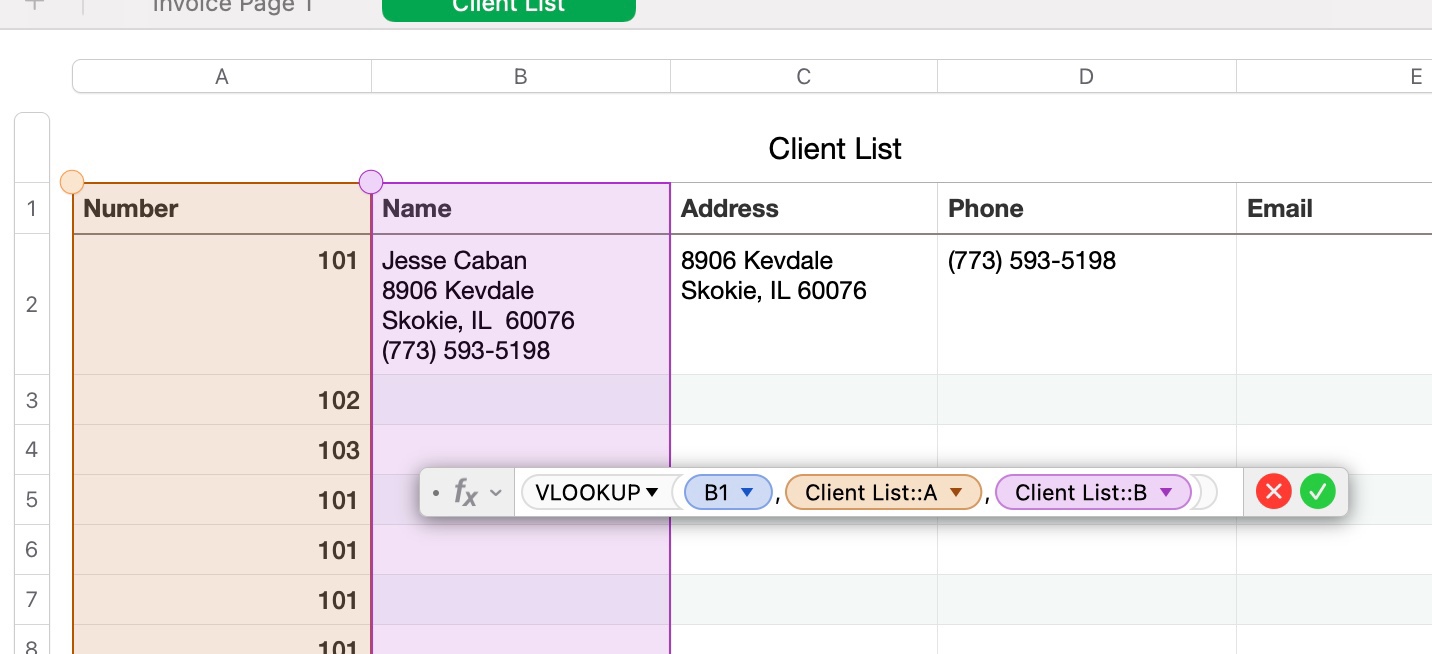Click the purple range handle on column B
The height and width of the screenshot is (654, 1432).
[371, 182]
